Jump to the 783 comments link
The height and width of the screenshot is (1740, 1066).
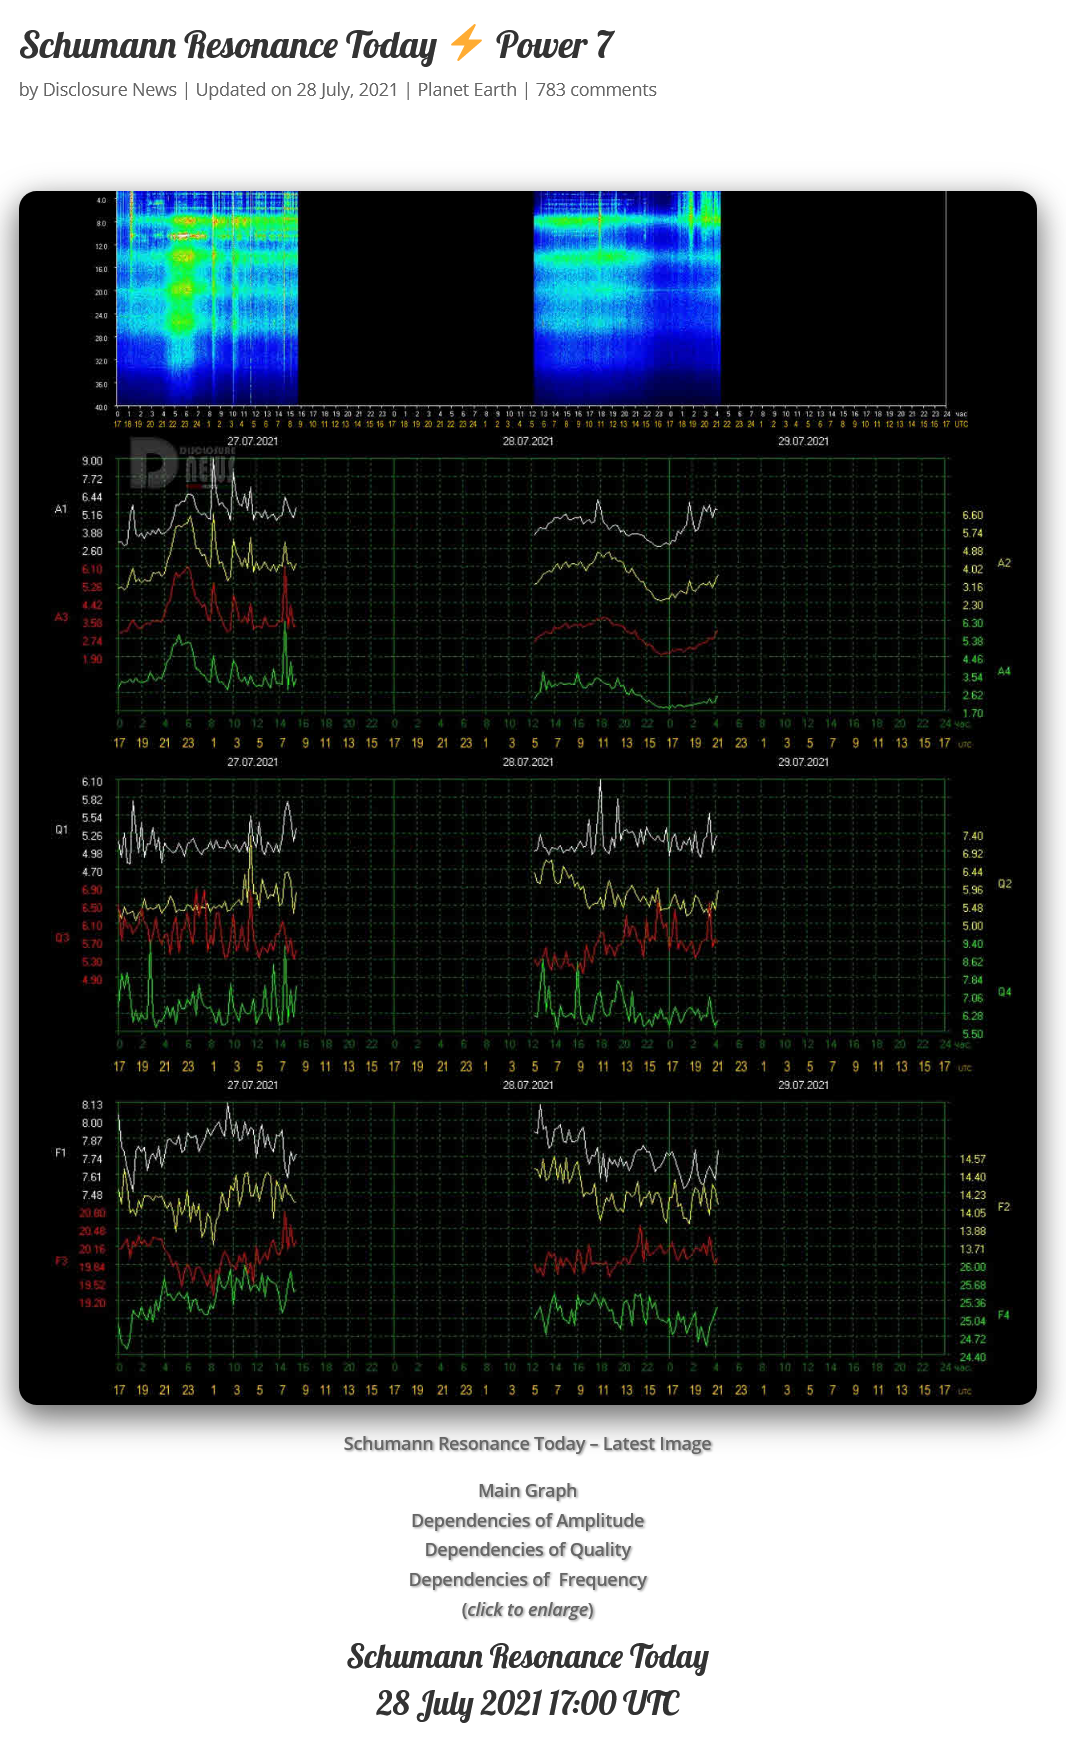coord(596,90)
